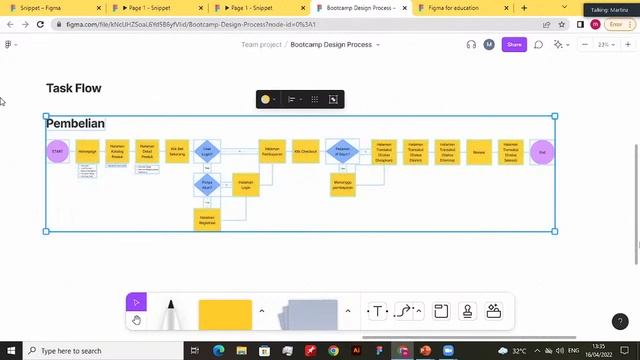This screenshot has width=640, height=360.
Task: Open the browser tab search chevron
Action: 564,7
